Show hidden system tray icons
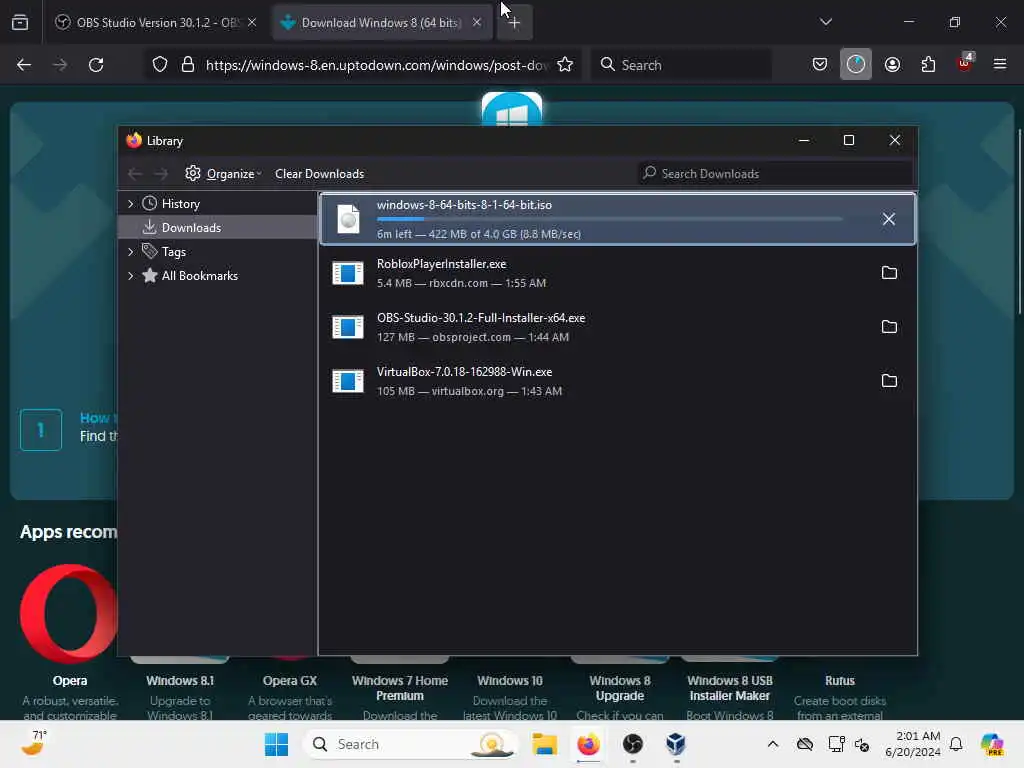 [x=773, y=744]
